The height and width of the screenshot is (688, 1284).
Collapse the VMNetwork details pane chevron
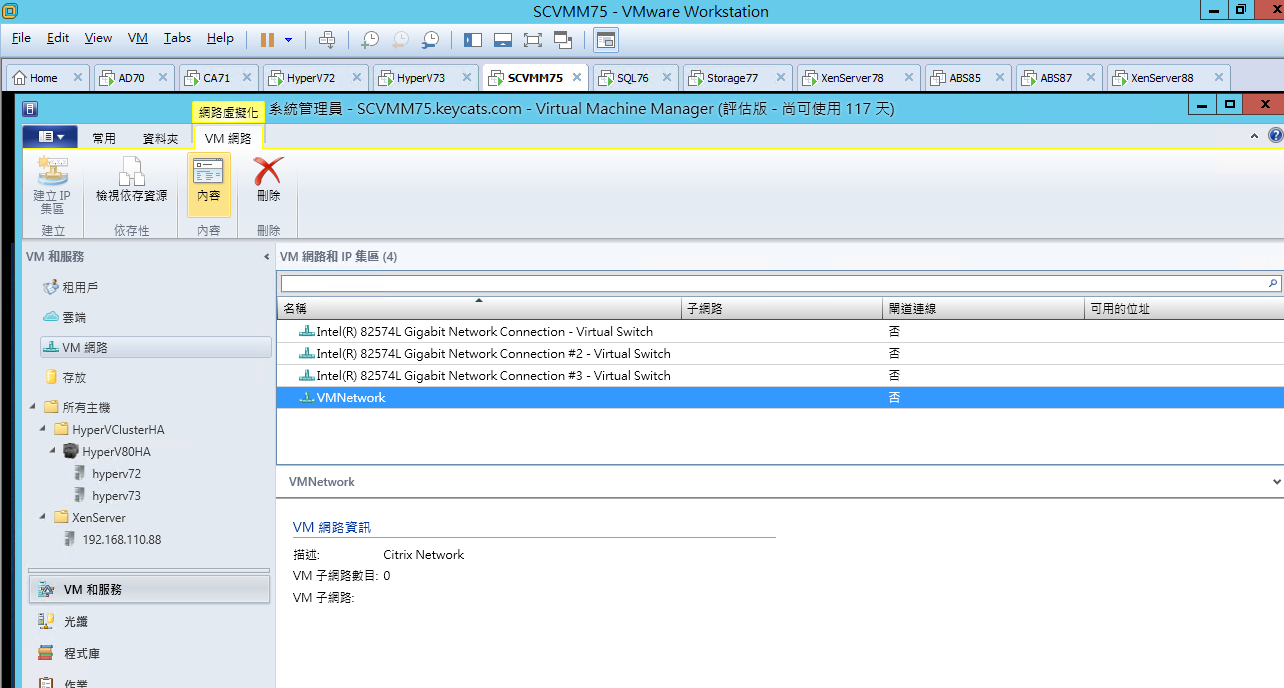[x=1277, y=481]
